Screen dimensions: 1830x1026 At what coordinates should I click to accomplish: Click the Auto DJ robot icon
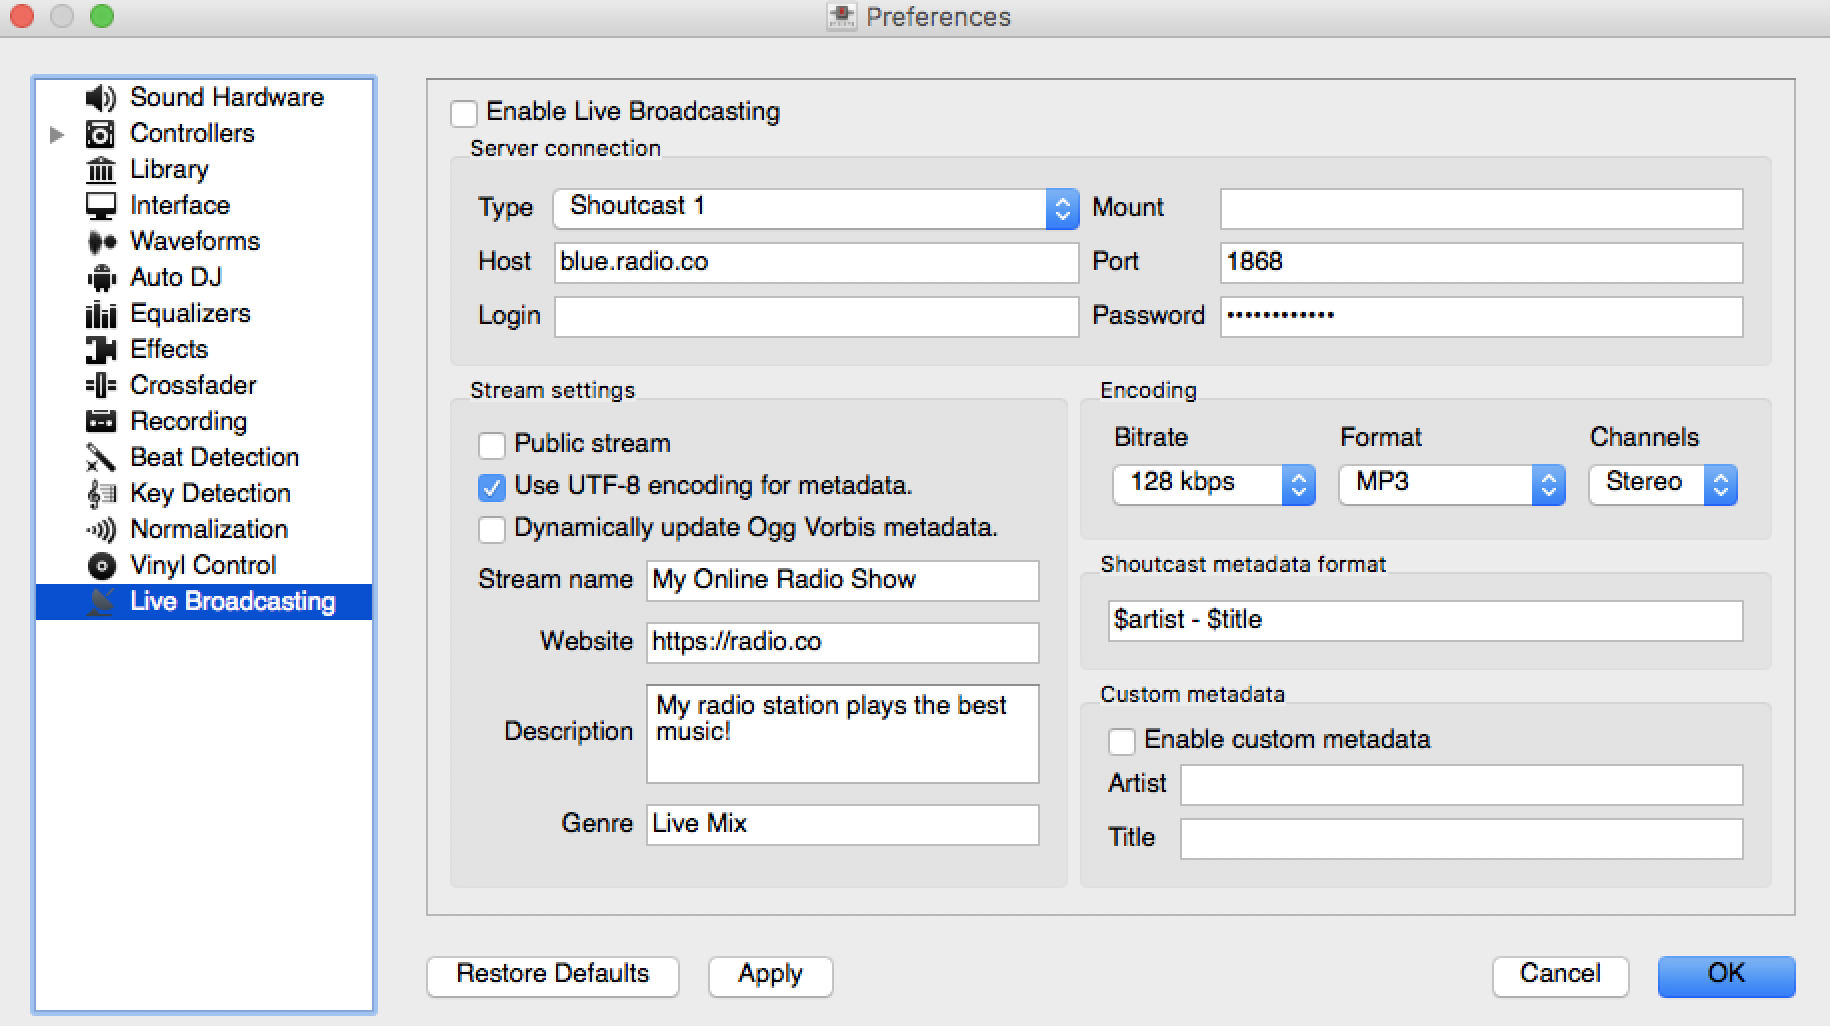(x=100, y=277)
